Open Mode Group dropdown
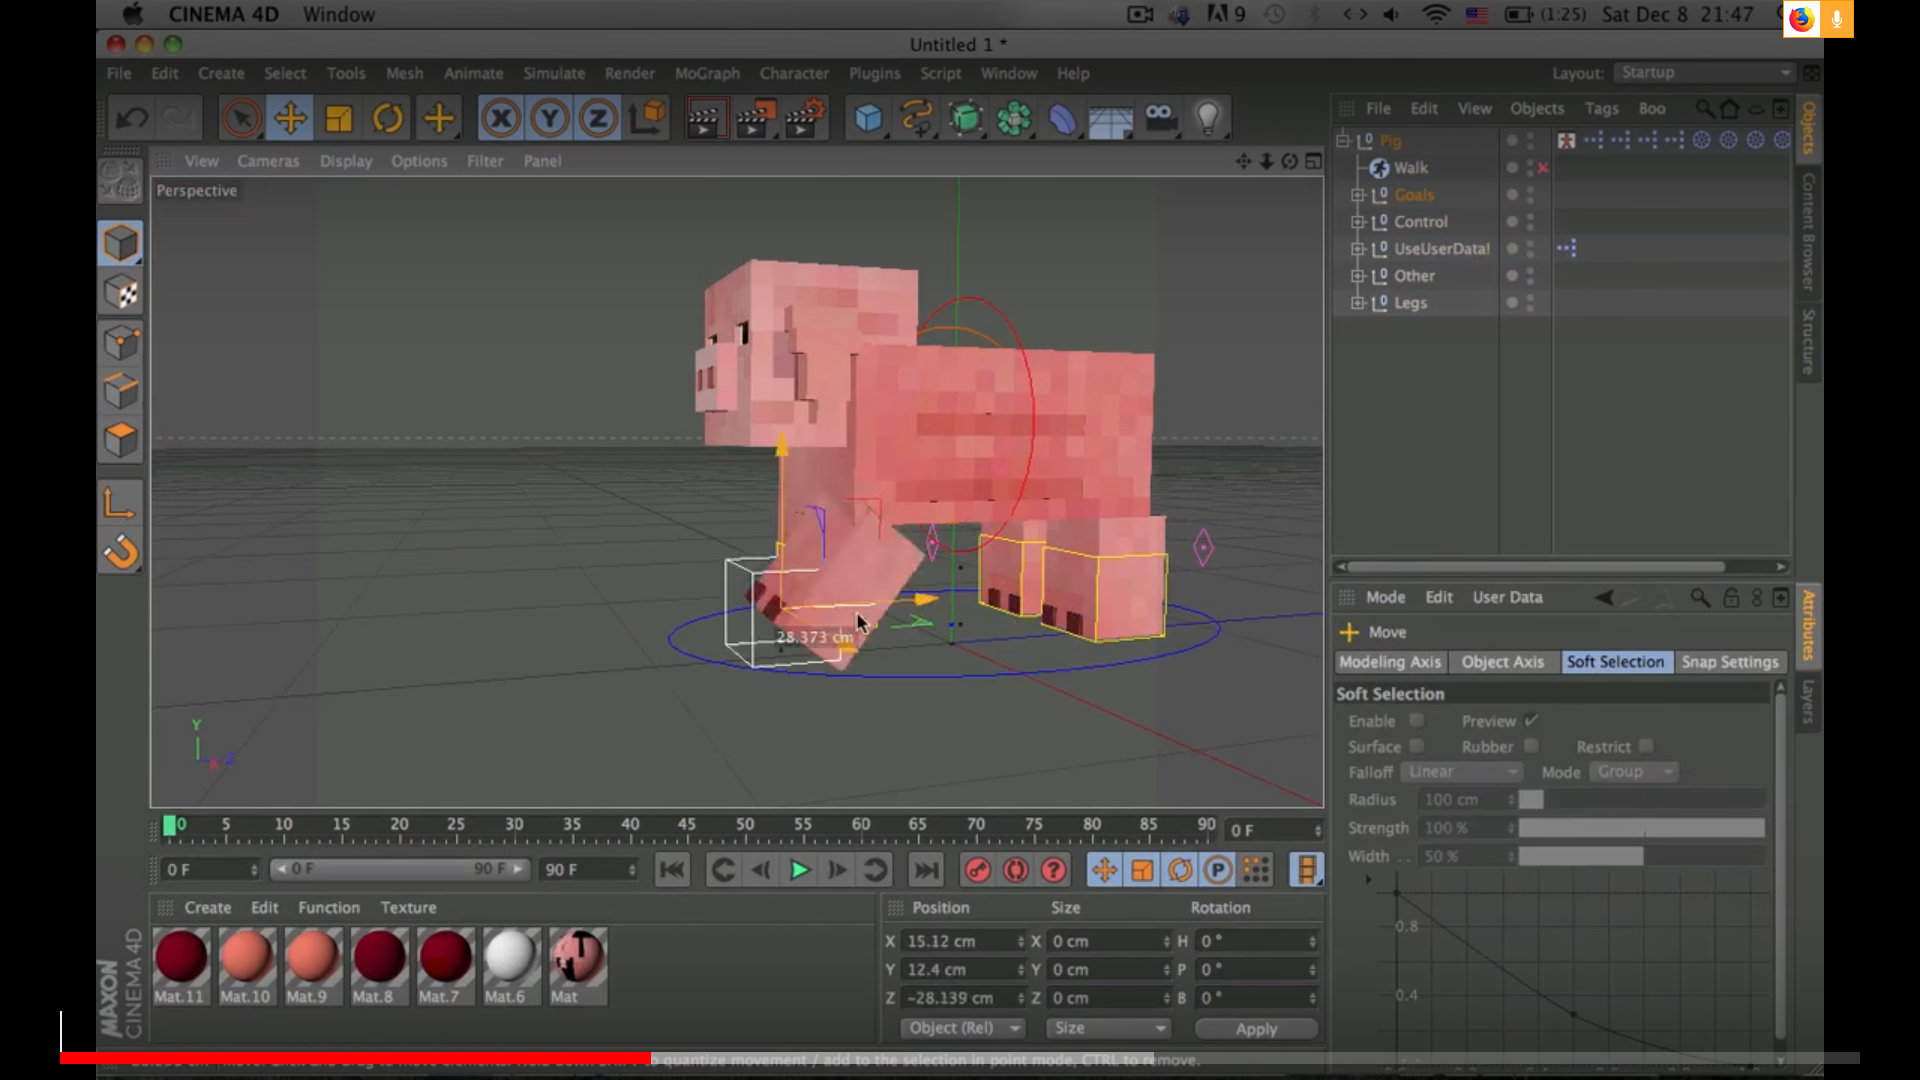 pos(1633,772)
